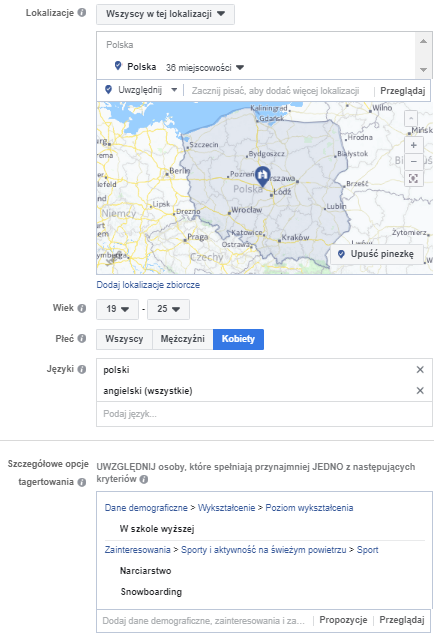Select Mężczyźni gender option
The height and width of the screenshot is (636, 440).
coord(182,339)
